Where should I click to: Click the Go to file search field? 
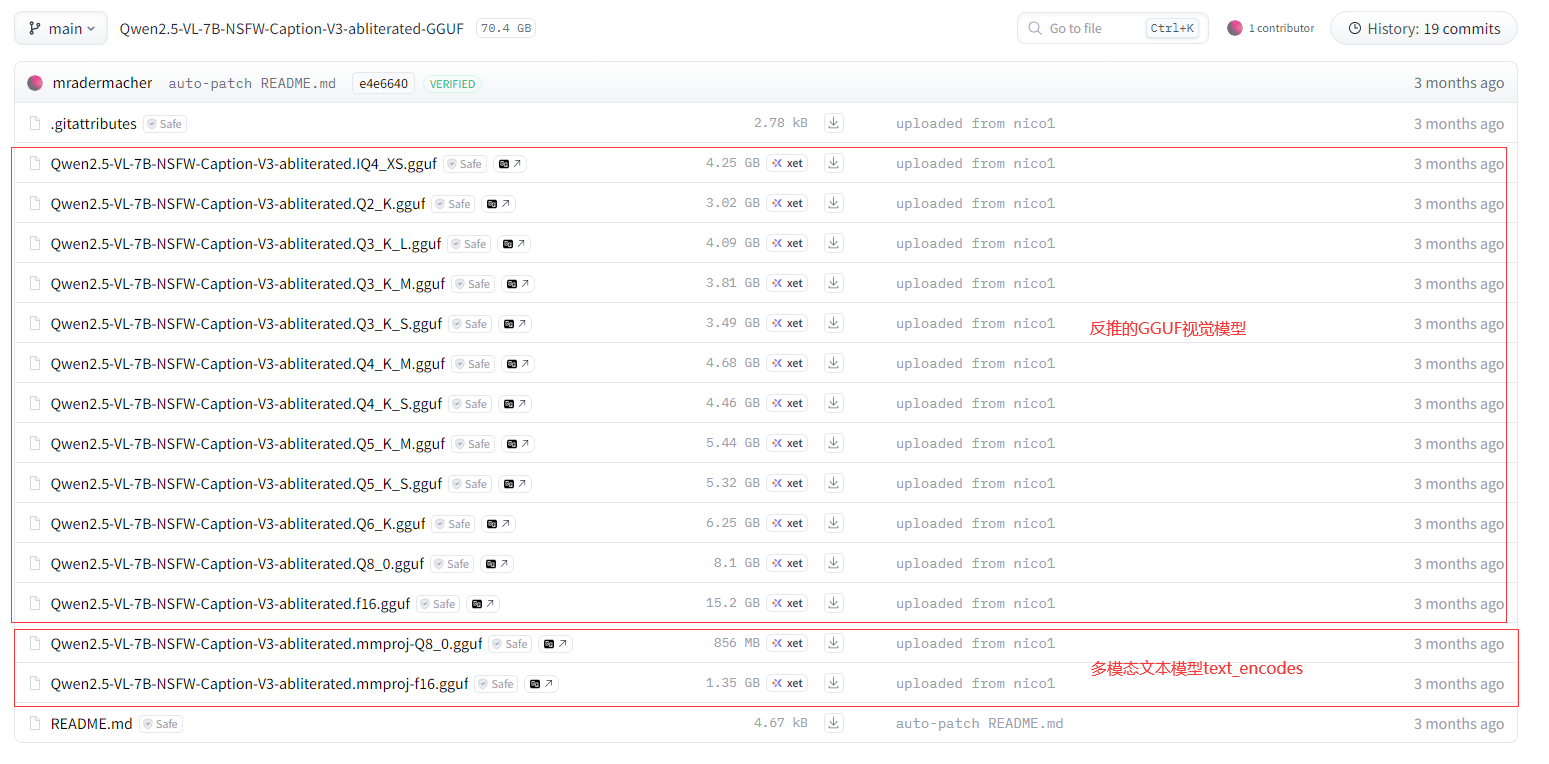[1090, 29]
